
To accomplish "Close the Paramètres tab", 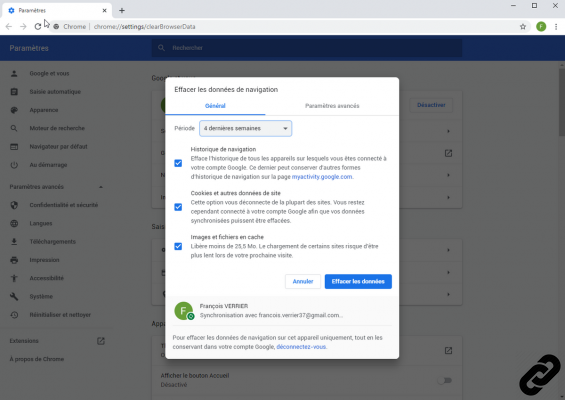I will [x=104, y=10].
